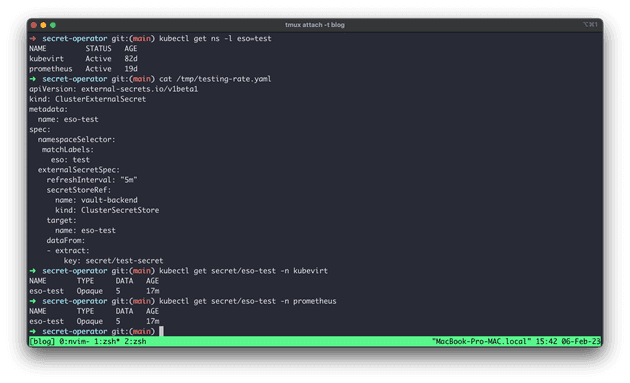The height and width of the screenshot is (383, 630).
Task: Click the 'namespaceSelector:' line
Action: pyautogui.click(x=76, y=139)
